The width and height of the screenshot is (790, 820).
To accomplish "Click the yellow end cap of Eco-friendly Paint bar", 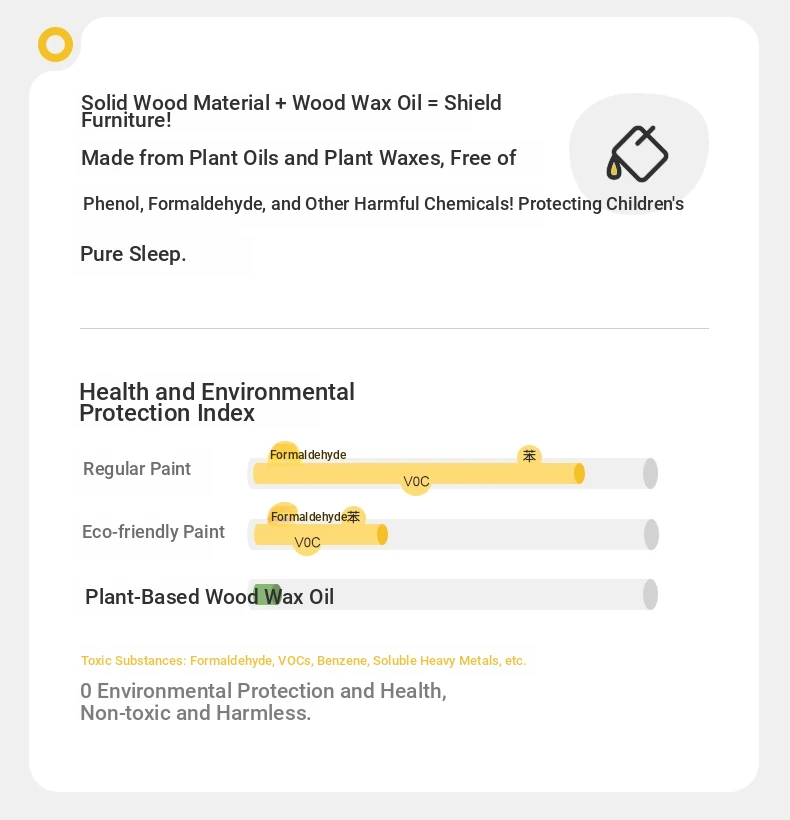I will 382,534.
